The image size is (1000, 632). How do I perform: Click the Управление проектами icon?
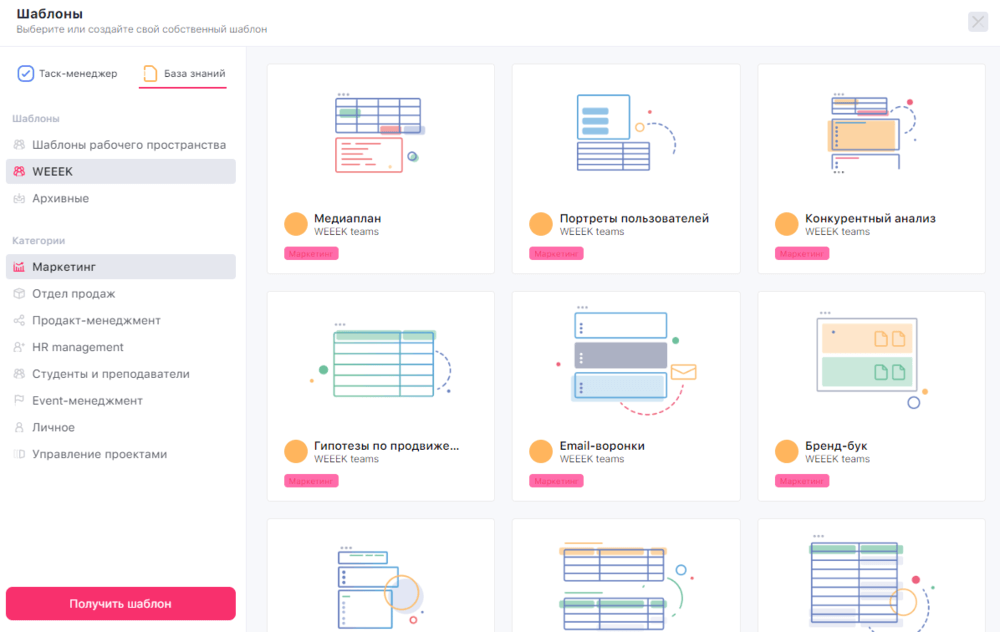pyautogui.click(x=19, y=454)
